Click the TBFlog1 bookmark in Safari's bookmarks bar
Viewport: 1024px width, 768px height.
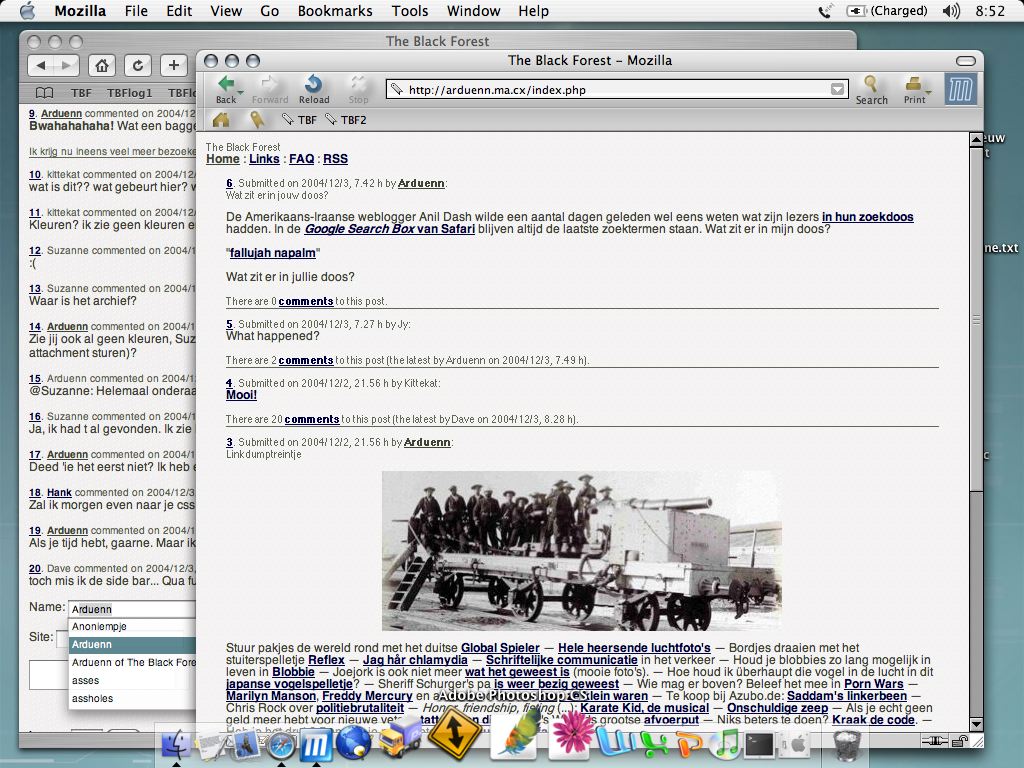(x=129, y=93)
